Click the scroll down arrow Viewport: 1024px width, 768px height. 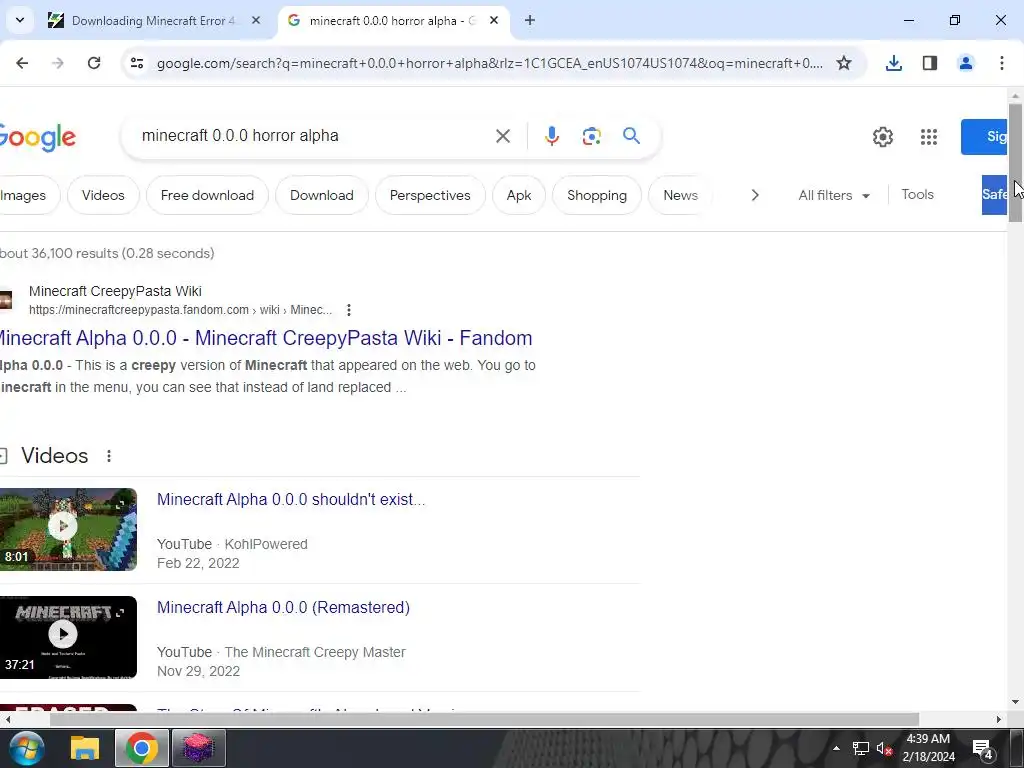point(1015,703)
